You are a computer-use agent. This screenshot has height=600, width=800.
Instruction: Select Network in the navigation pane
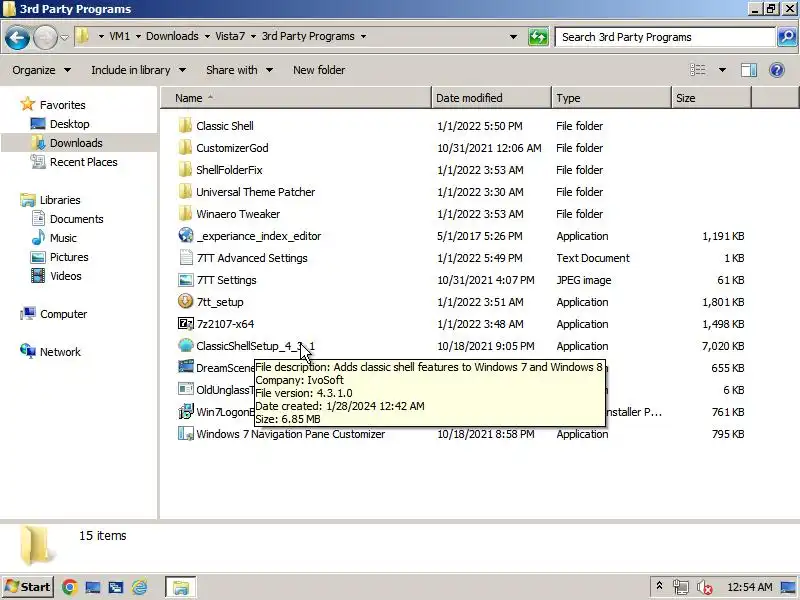[60, 352]
